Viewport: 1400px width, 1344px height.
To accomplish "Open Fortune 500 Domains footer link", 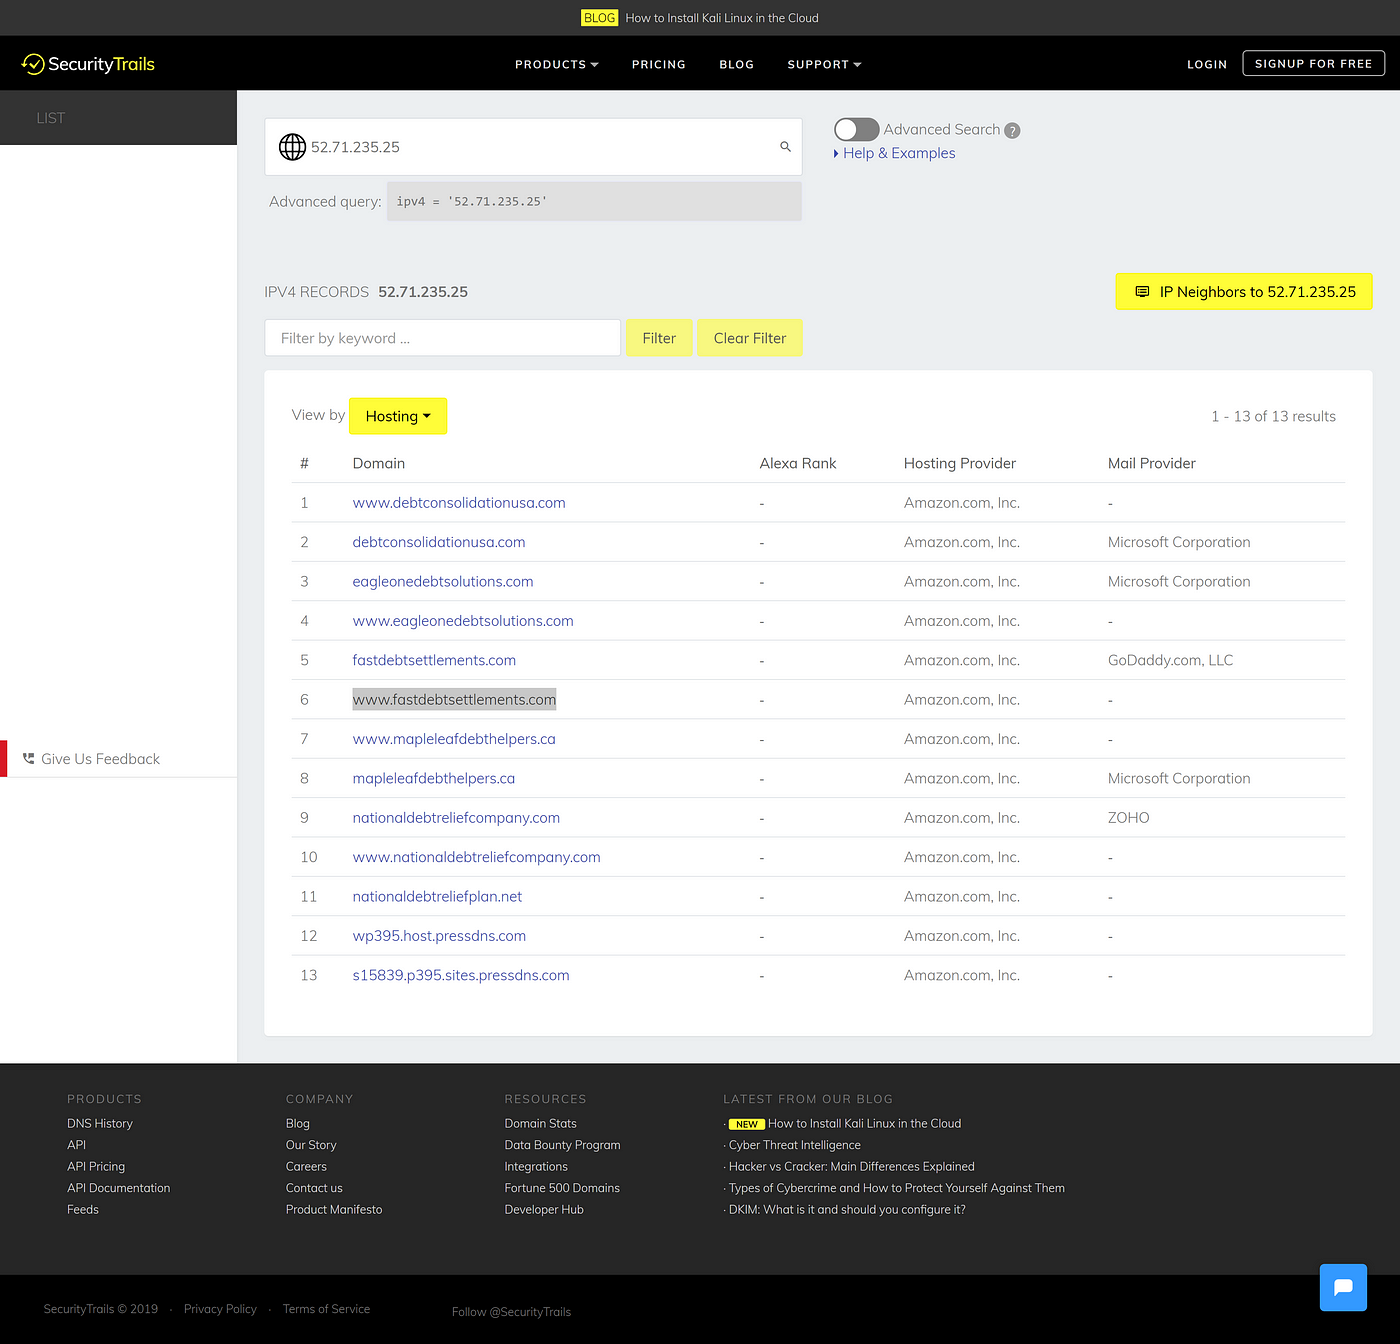I will [562, 1188].
